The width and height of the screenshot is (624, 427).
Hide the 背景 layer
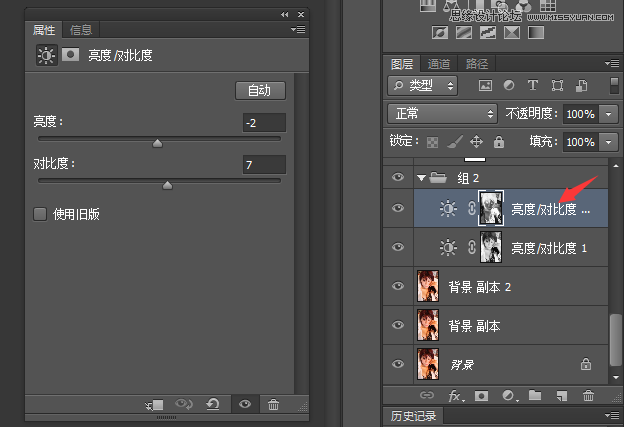pos(398,364)
